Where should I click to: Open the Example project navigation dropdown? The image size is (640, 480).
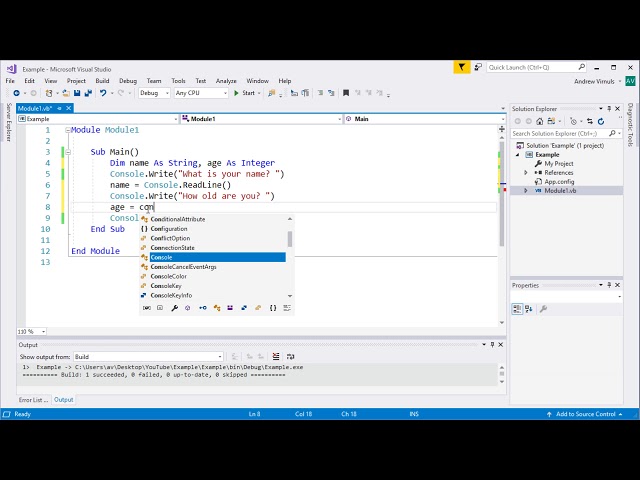[98, 119]
